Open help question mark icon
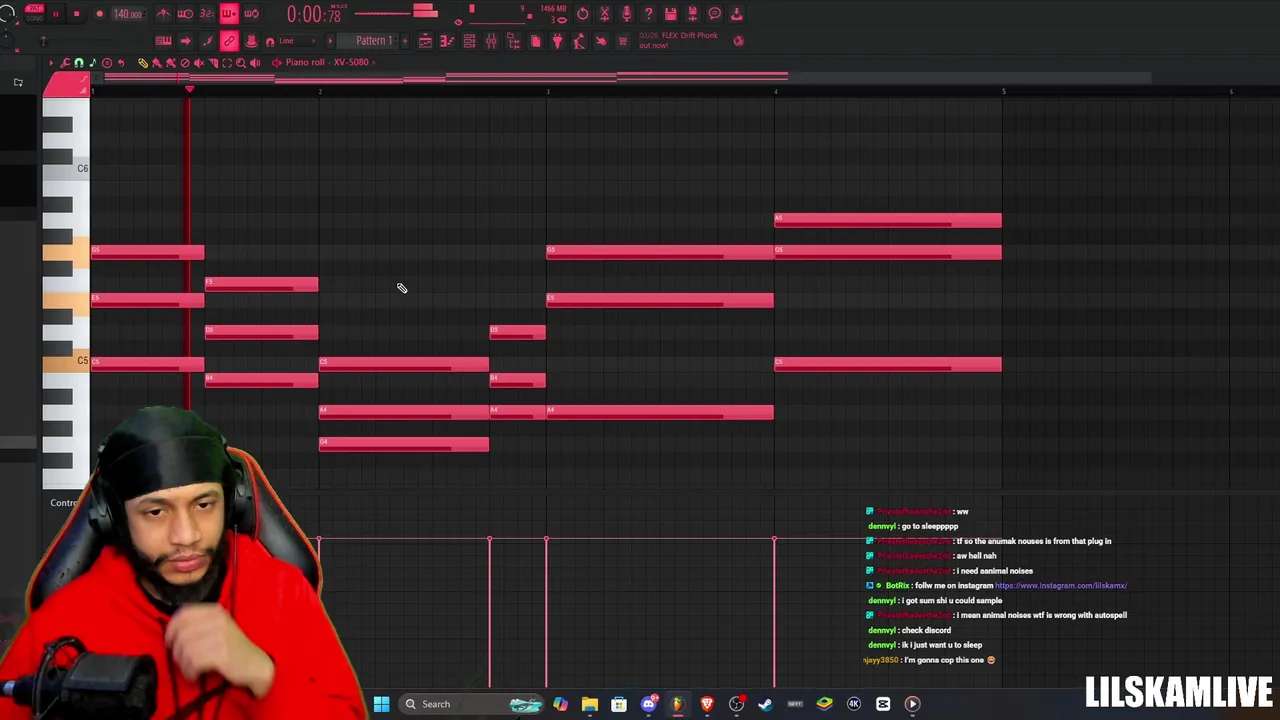Image resolution: width=1280 pixels, height=720 pixels. [x=649, y=14]
